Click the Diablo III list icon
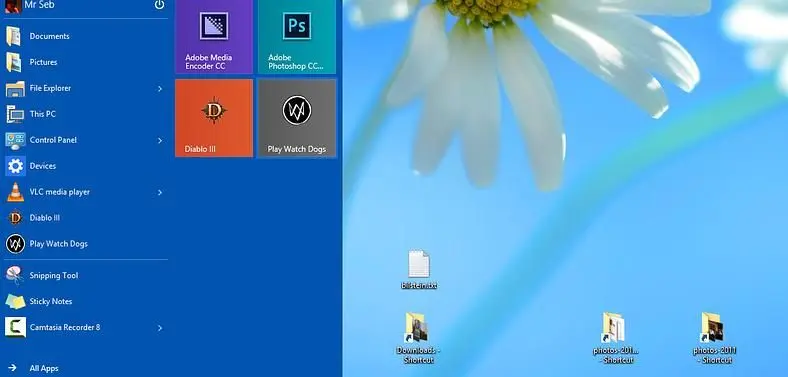This screenshot has width=788, height=377. (x=15, y=218)
